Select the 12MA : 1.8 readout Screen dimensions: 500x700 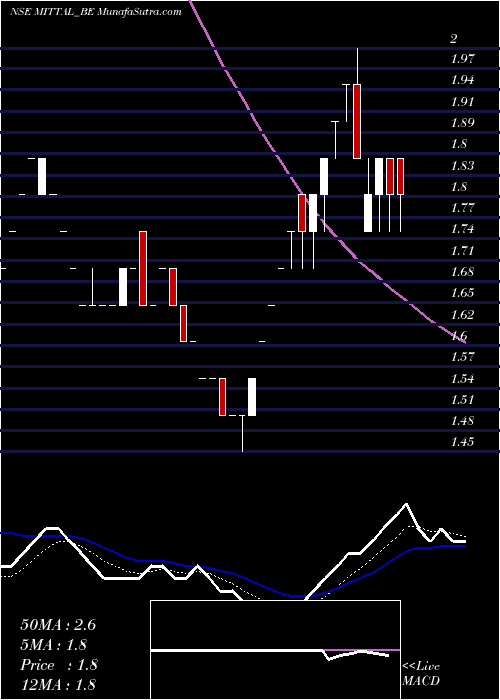[58, 684]
